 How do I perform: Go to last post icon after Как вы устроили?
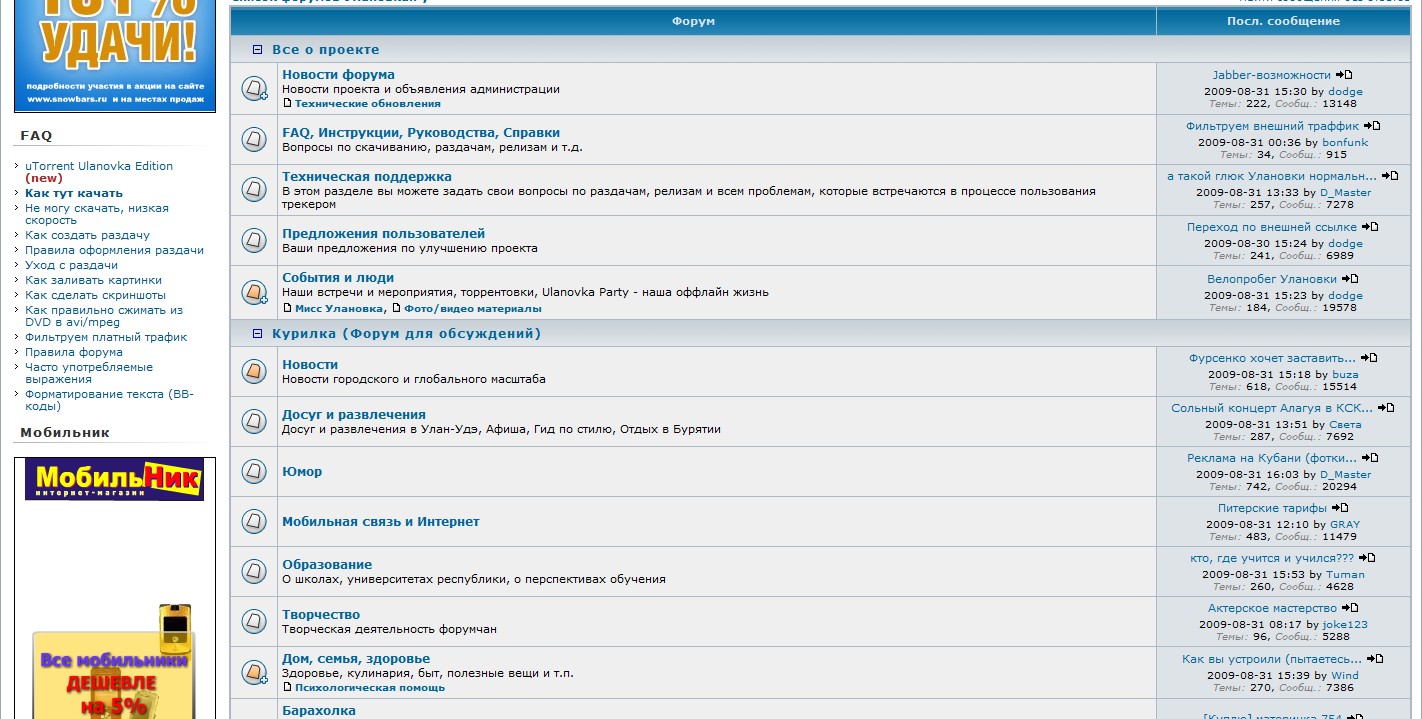click(x=1375, y=659)
